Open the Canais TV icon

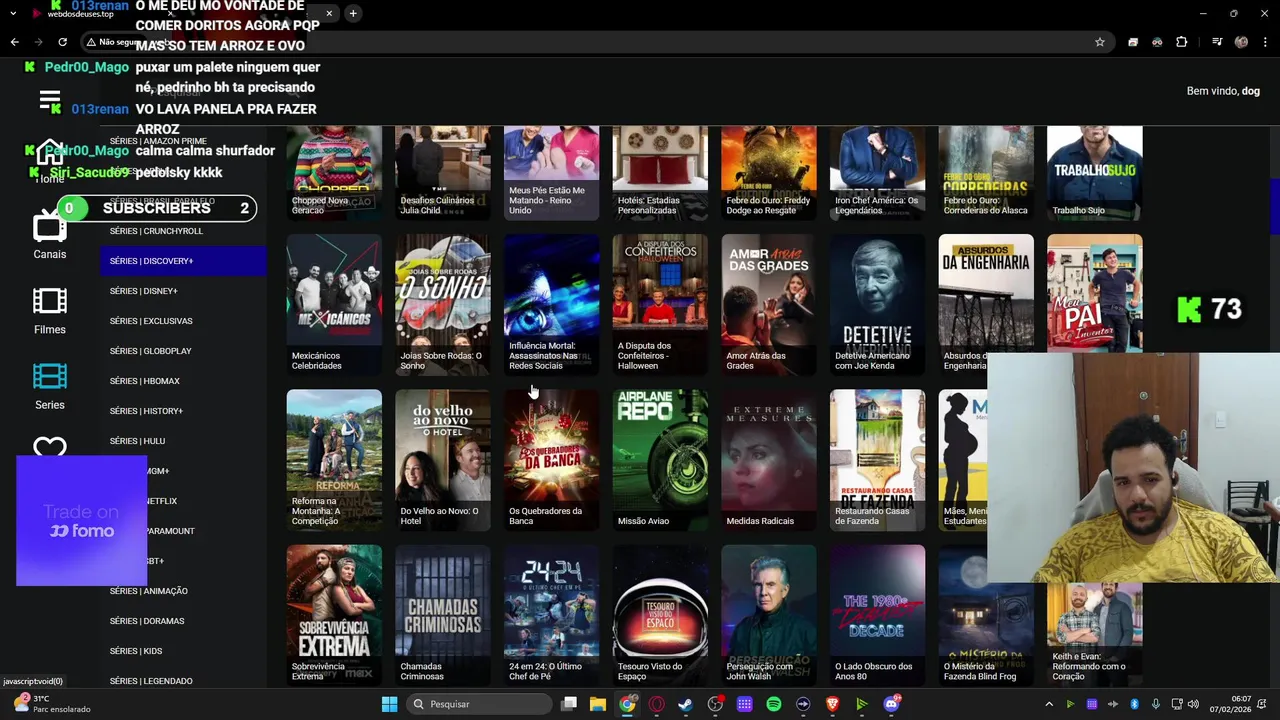pos(50,227)
